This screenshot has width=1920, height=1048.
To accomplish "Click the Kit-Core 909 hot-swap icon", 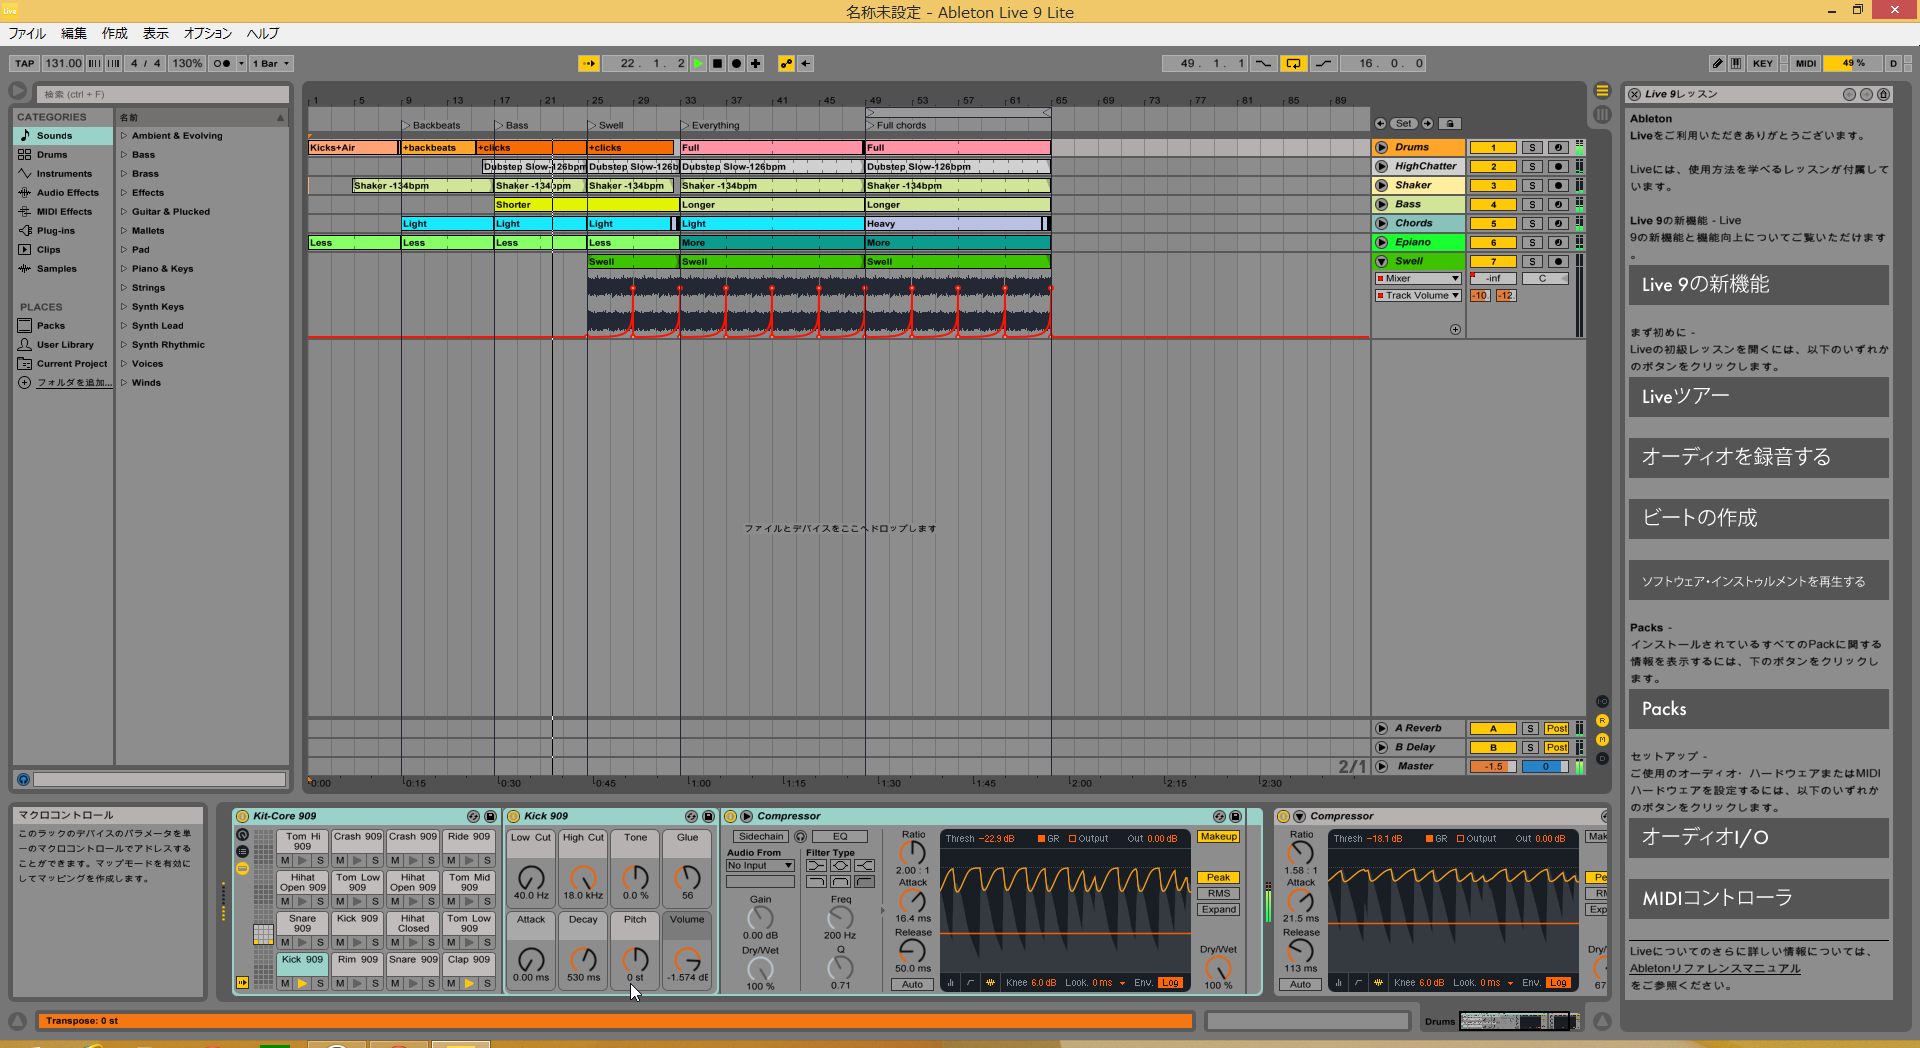I will coord(473,816).
